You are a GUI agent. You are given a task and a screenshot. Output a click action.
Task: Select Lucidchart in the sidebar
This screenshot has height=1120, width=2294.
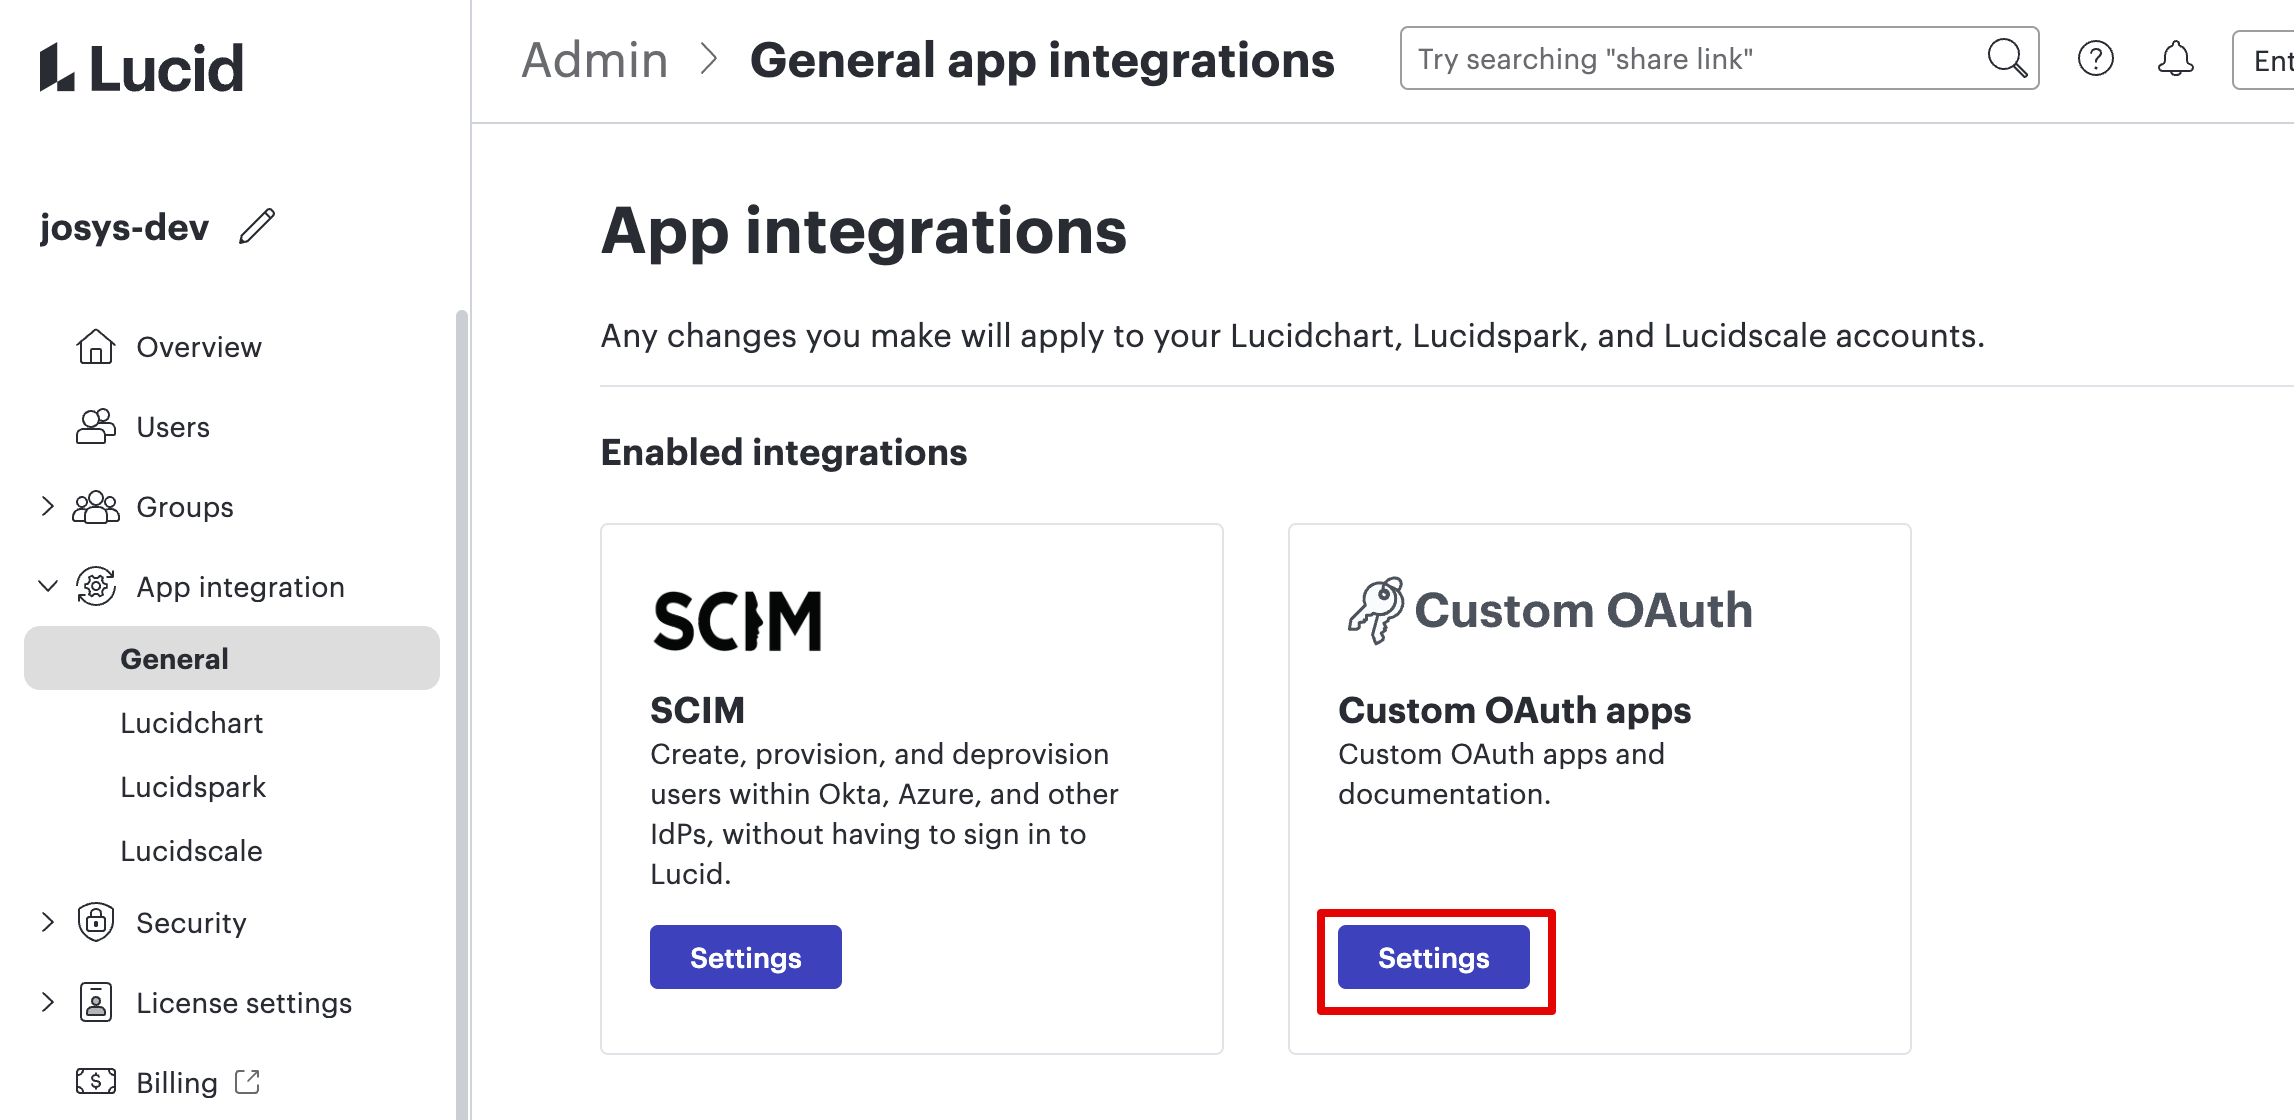point(192,723)
